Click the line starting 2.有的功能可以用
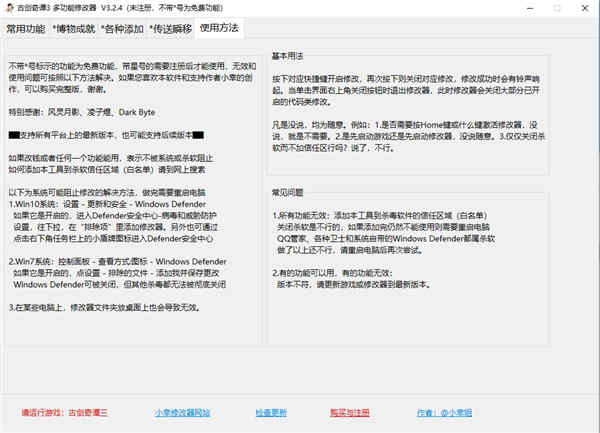Image resolution: width=600 pixels, height=433 pixels. (x=333, y=273)
